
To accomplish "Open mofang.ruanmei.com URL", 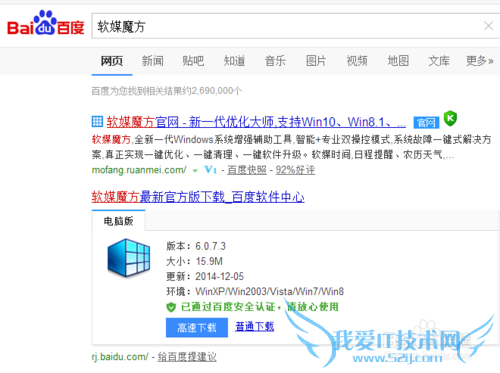I will (x=139, y=170).
